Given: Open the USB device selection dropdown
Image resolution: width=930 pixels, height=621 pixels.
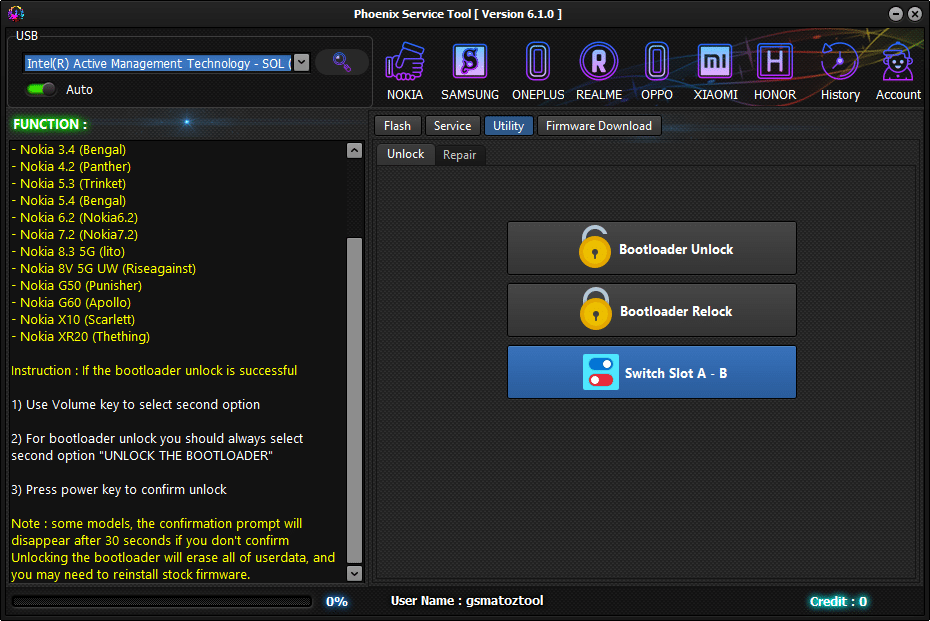Looking at the screenshot, I should point(301,62).
